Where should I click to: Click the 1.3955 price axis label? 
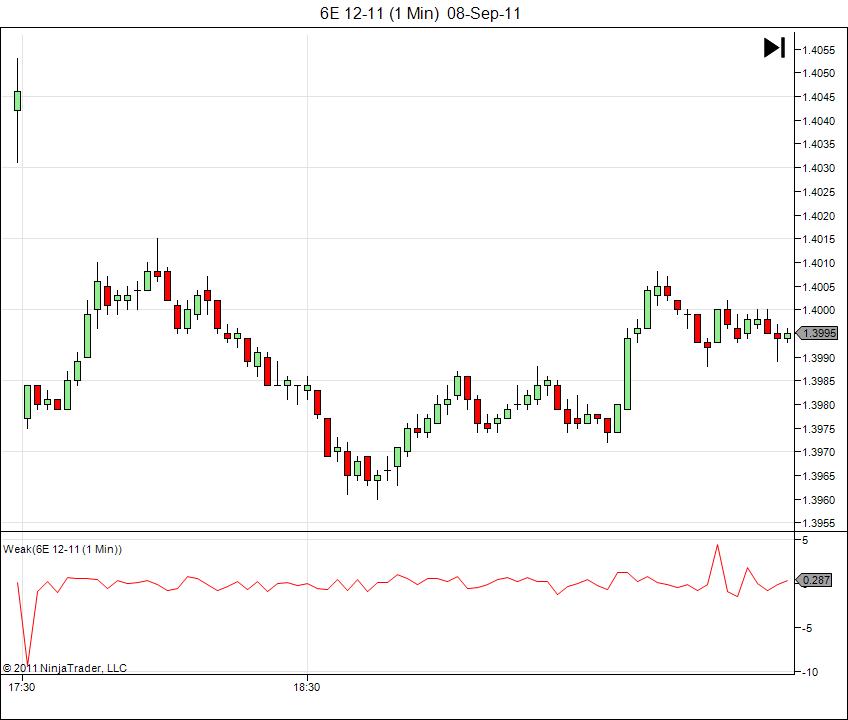818,524
